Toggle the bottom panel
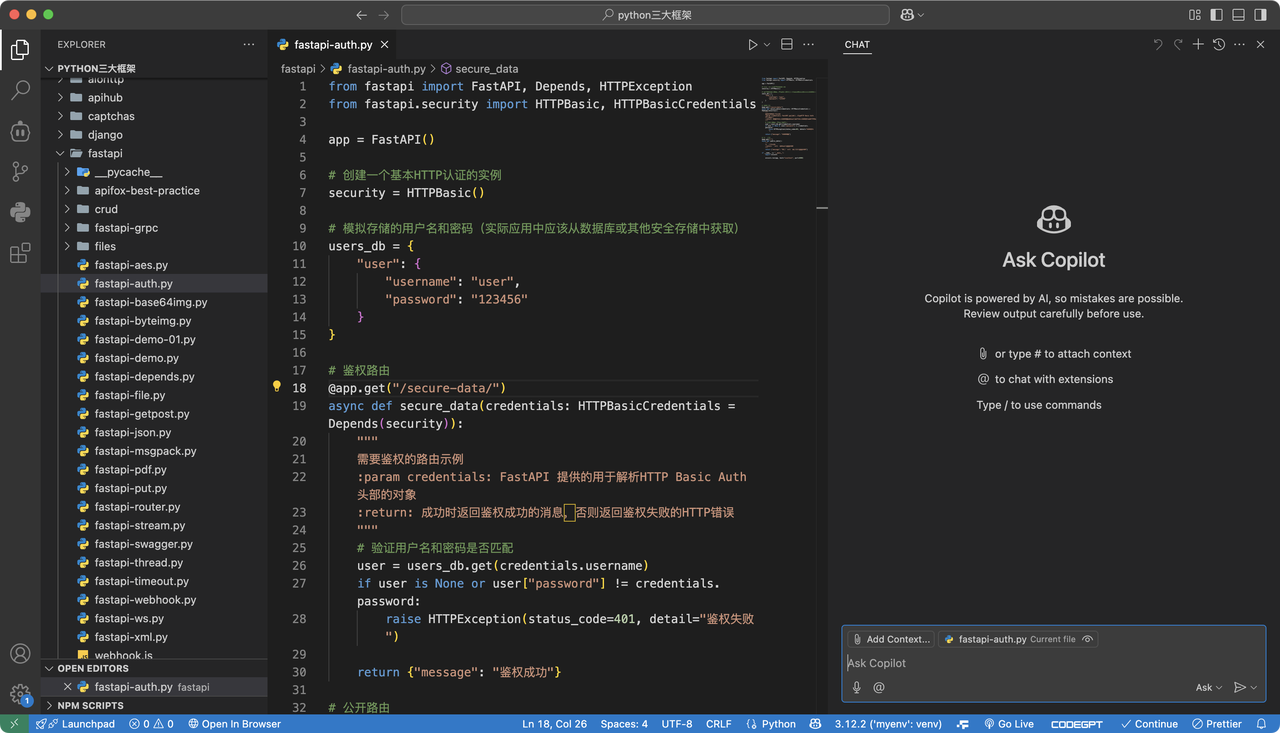The height and width of the screenshot is (733, 1280). click(1239, 15)
